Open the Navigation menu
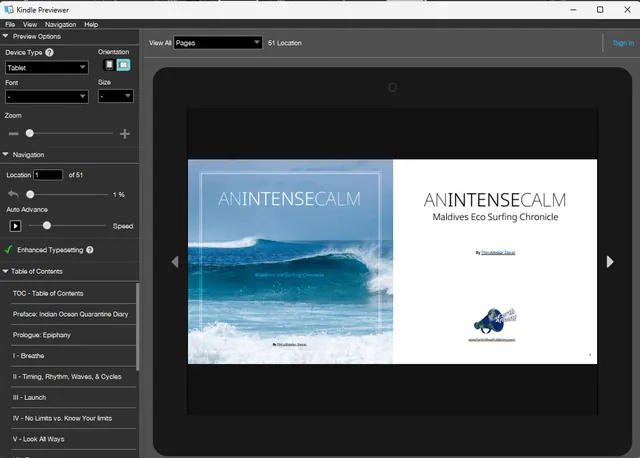Image resolution: width=640 pixels, height=458 pixels. [x=60, y=24]
